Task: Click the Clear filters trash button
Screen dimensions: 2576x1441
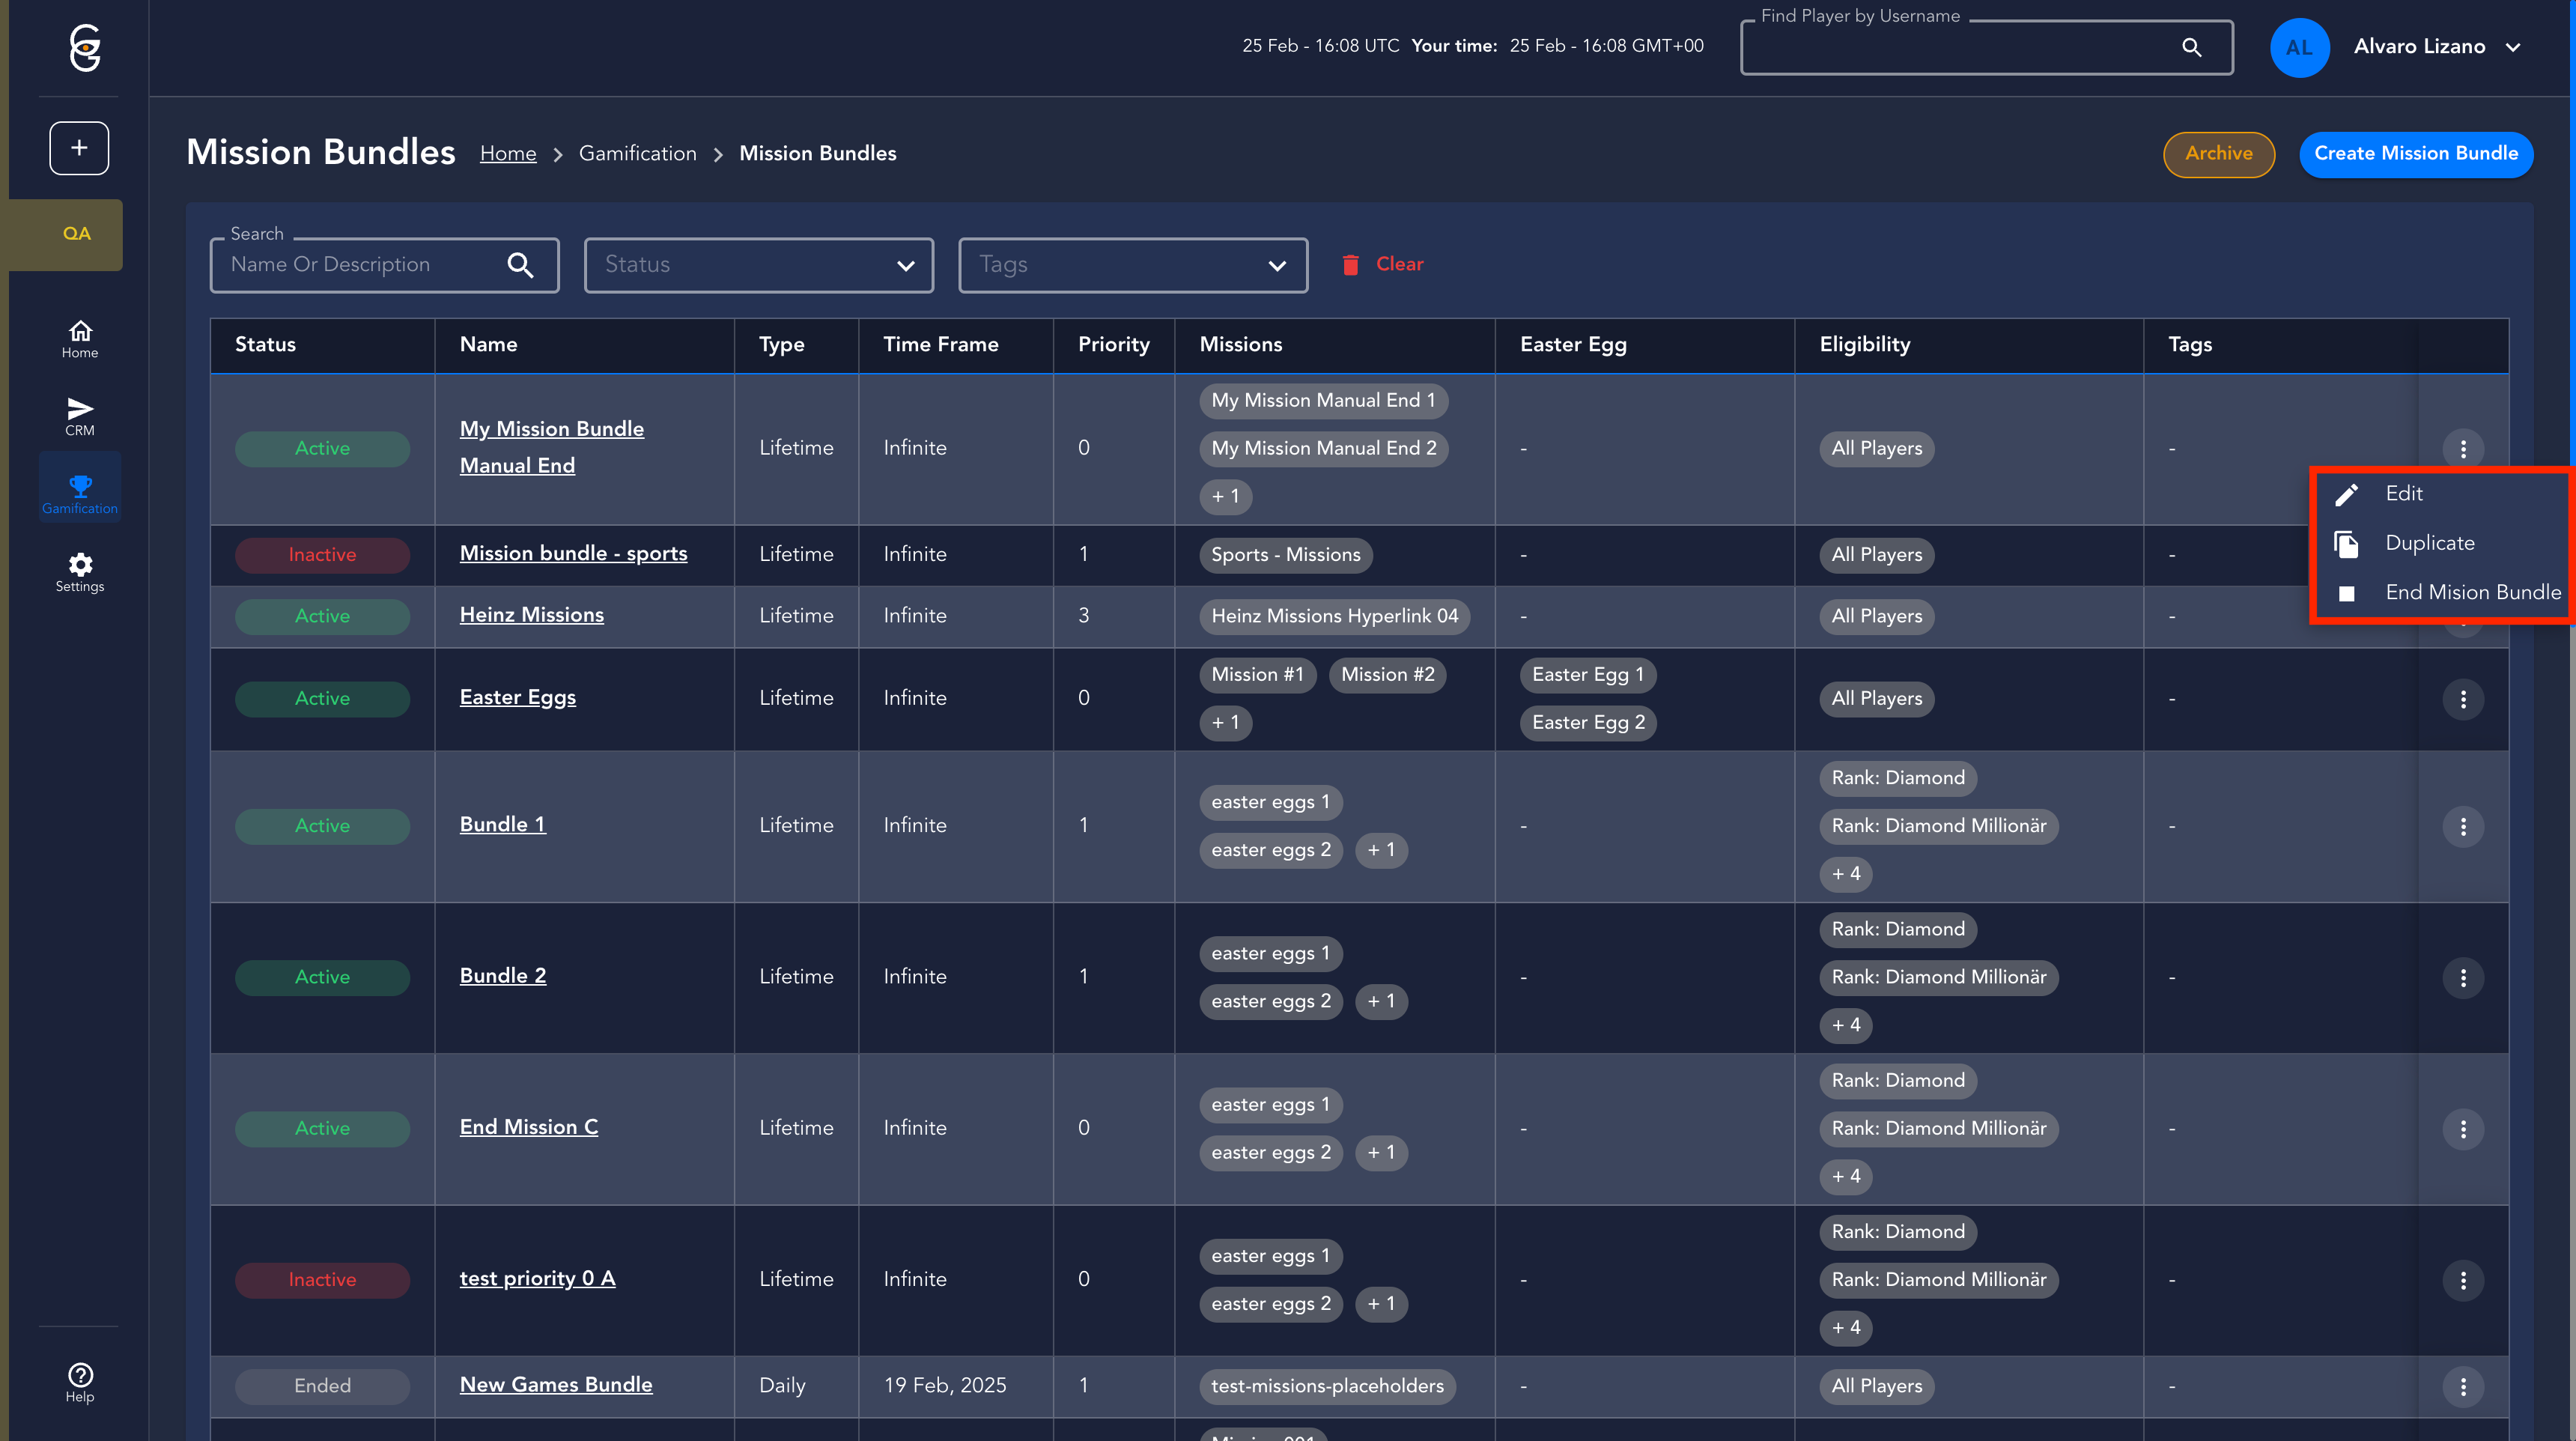Action: pos(1383,265)
